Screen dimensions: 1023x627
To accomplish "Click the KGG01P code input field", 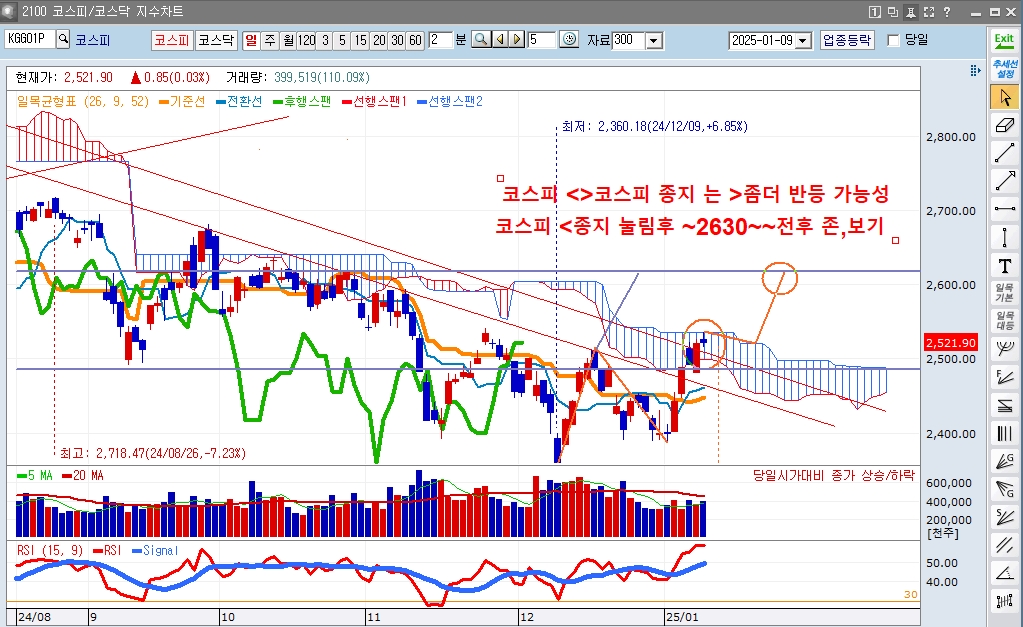I will coord(30,40).
